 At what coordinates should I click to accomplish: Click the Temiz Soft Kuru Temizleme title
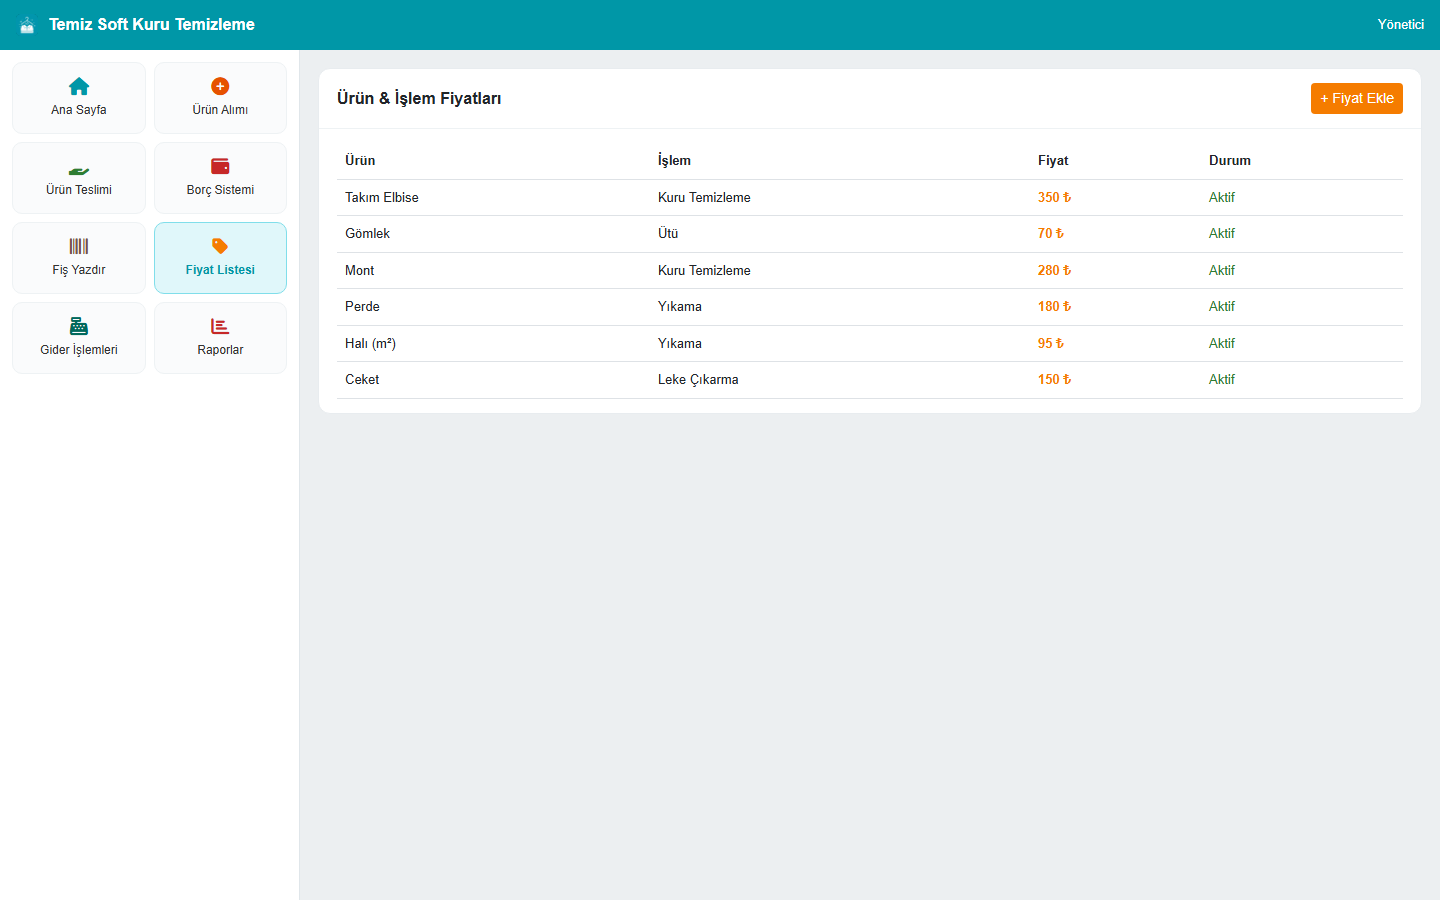tap(152, 24)
